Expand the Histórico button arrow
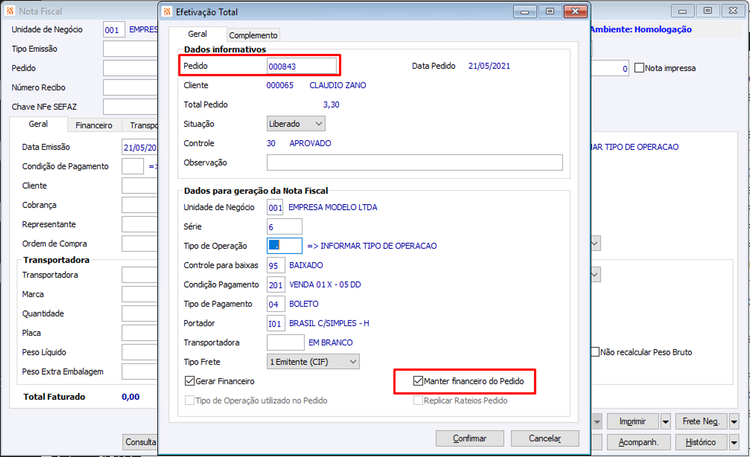Viewport: 750px width, 457px height. tap(734, 442)
